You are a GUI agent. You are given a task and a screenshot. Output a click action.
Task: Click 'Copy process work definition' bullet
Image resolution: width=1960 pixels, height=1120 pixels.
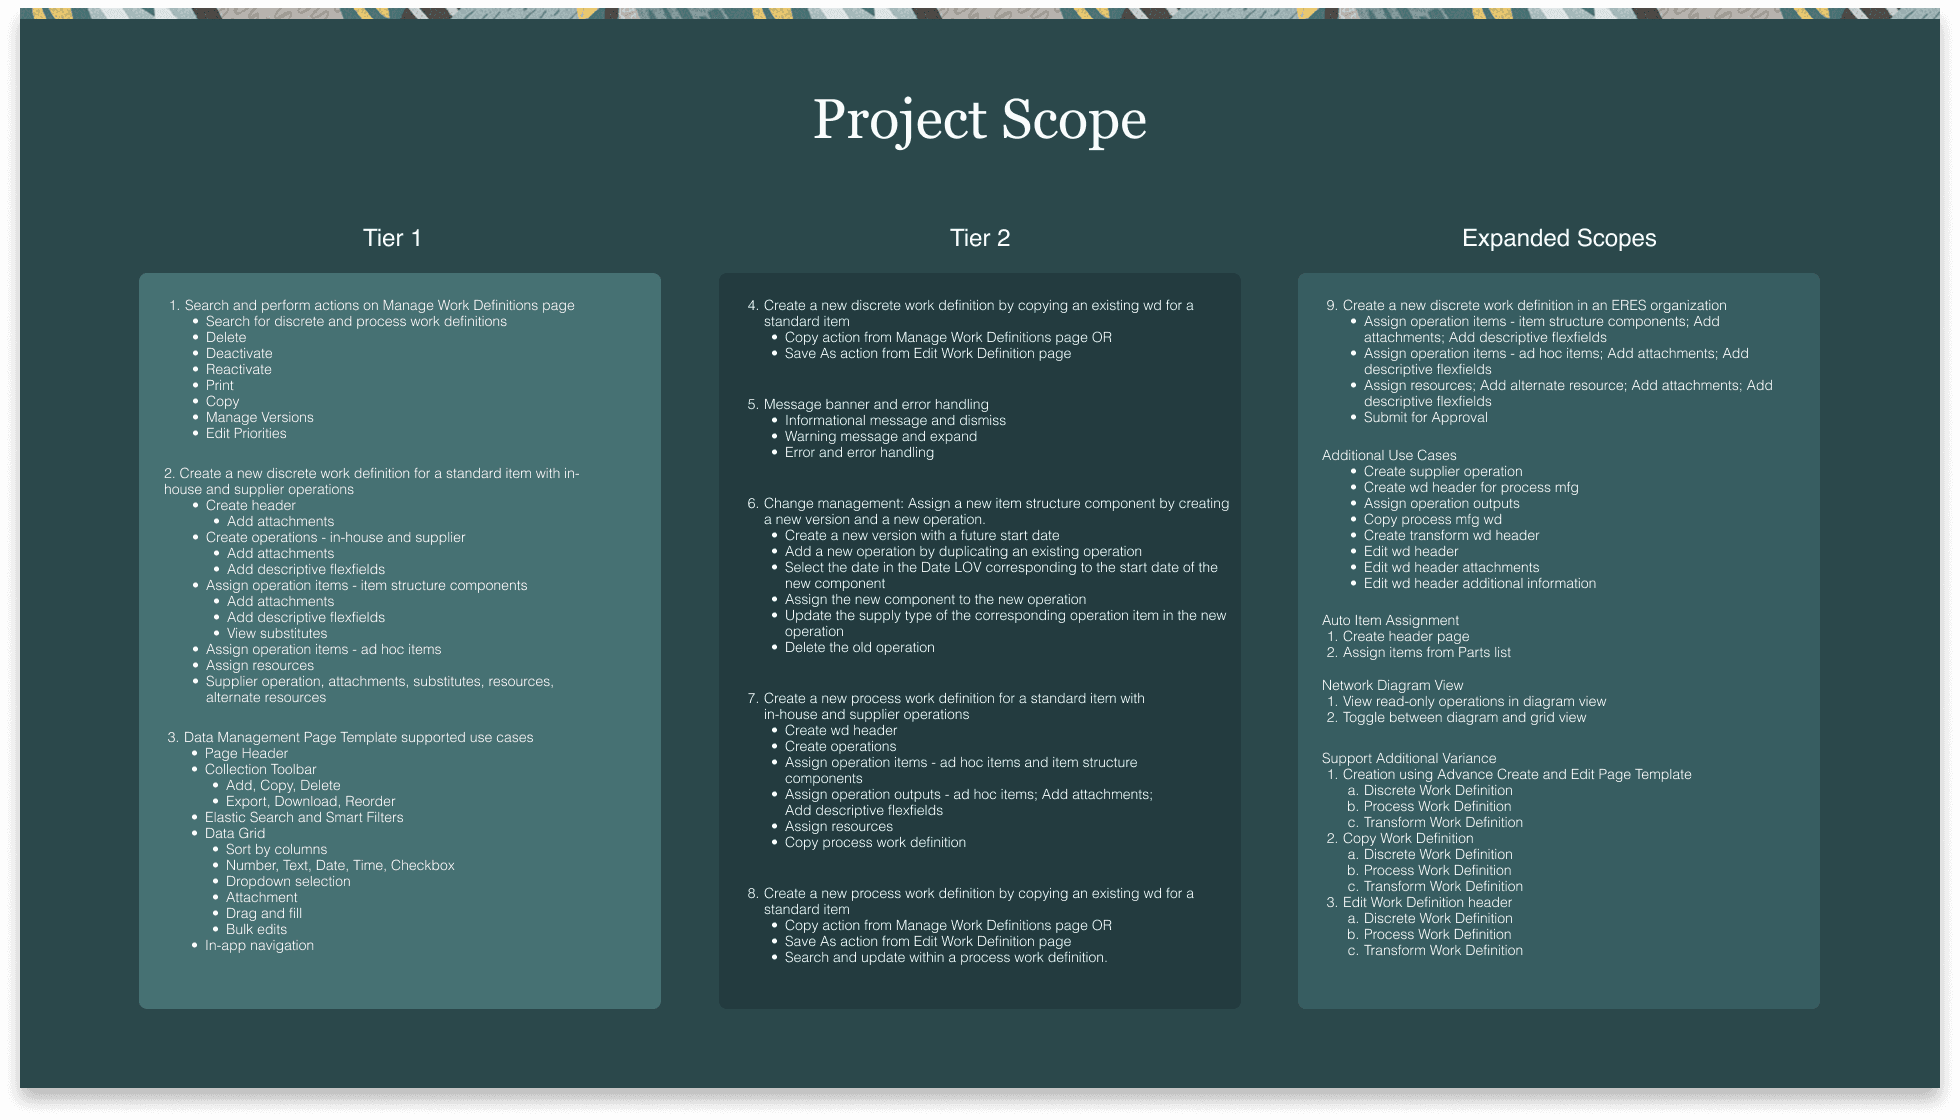click(875, 843)
